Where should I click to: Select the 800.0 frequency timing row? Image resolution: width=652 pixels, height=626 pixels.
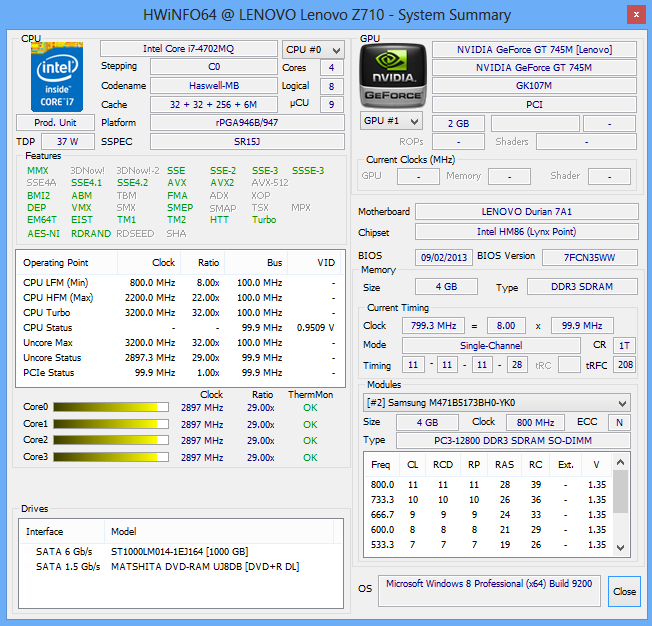(489, 485)
